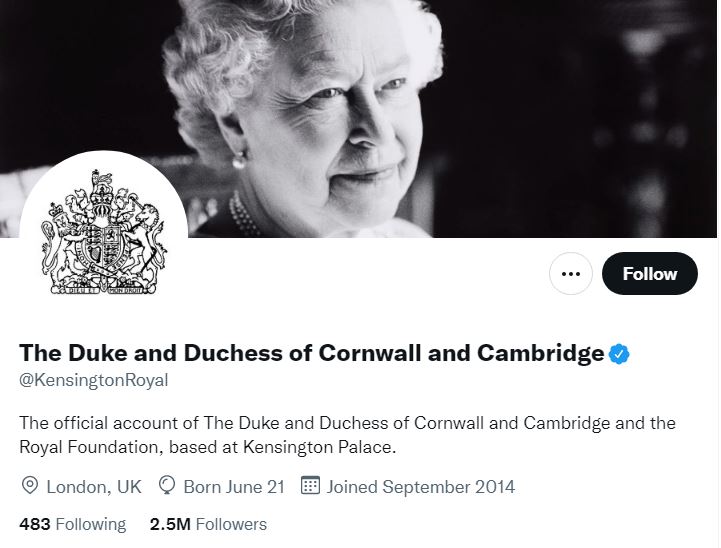Click the profile display name heading
The image size is (721, 548).
coord(312,353)
